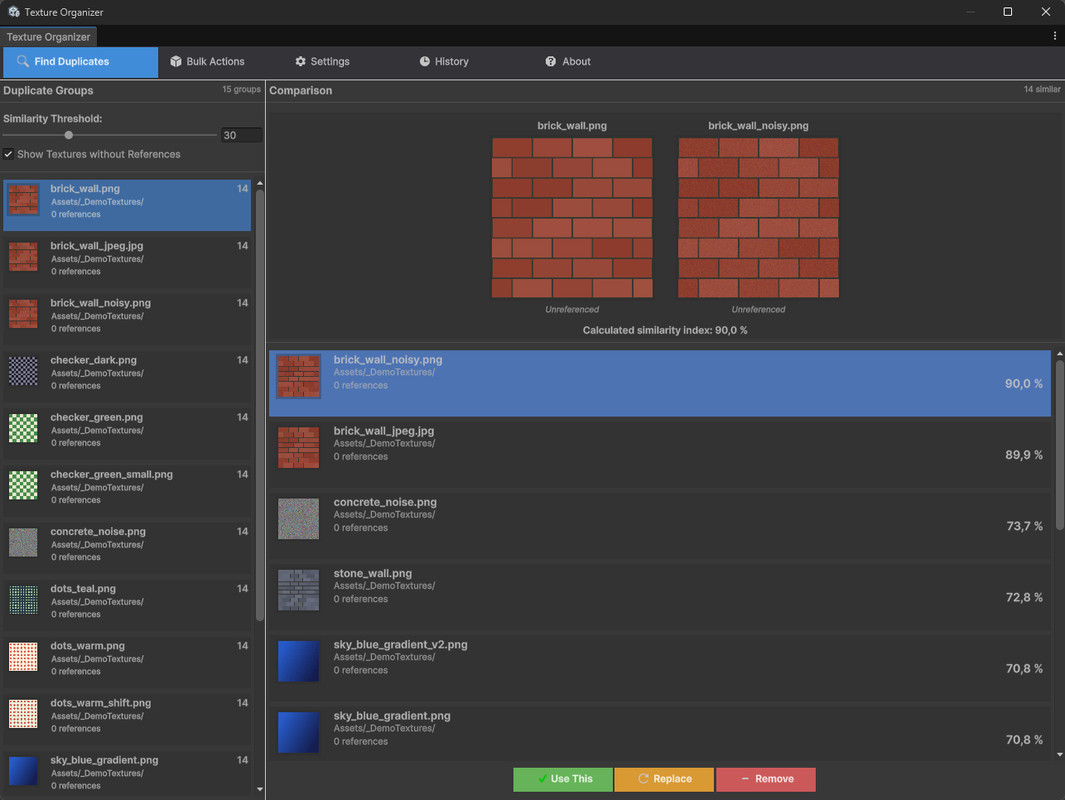
Task: Adjust the Similarity Threshold slider handle
Action: [69, 135]
